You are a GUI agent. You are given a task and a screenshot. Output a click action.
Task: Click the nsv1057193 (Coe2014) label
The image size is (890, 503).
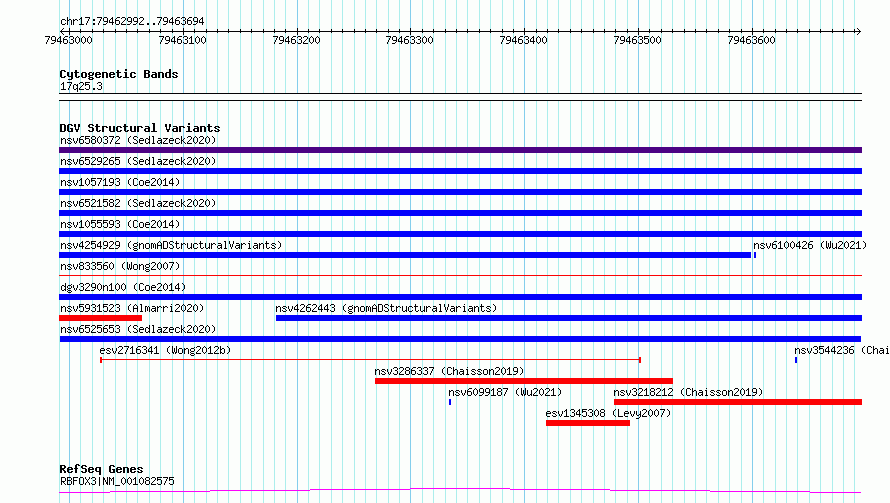tap(120, 182)
